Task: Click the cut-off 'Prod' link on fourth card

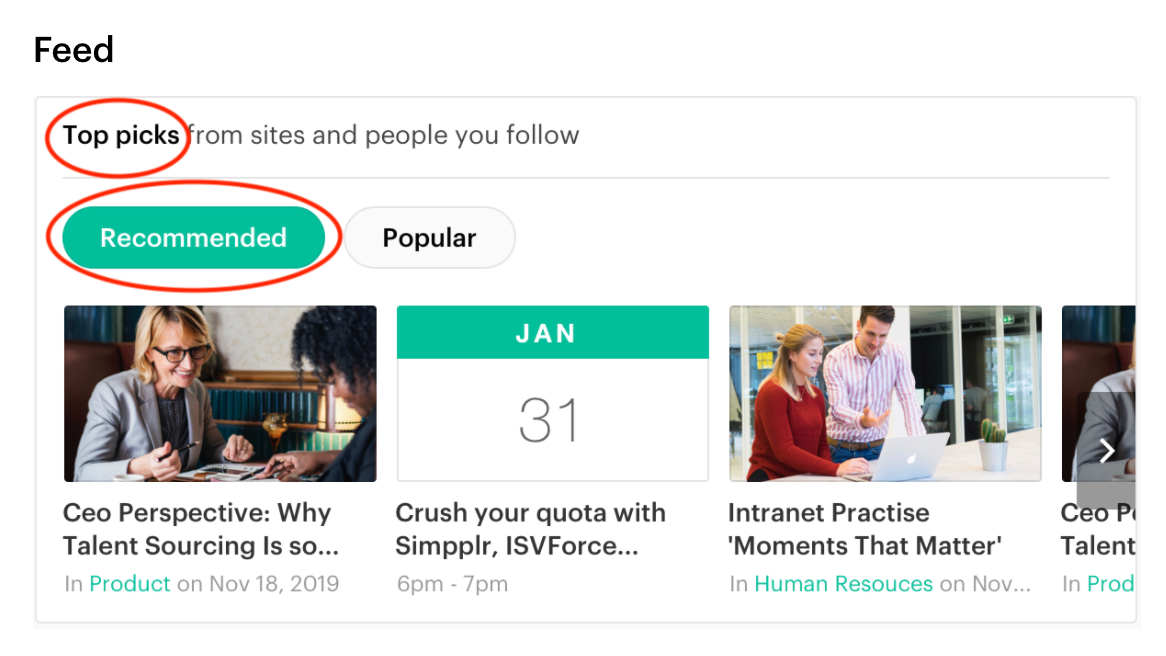Action: (x=1110, y=584)
